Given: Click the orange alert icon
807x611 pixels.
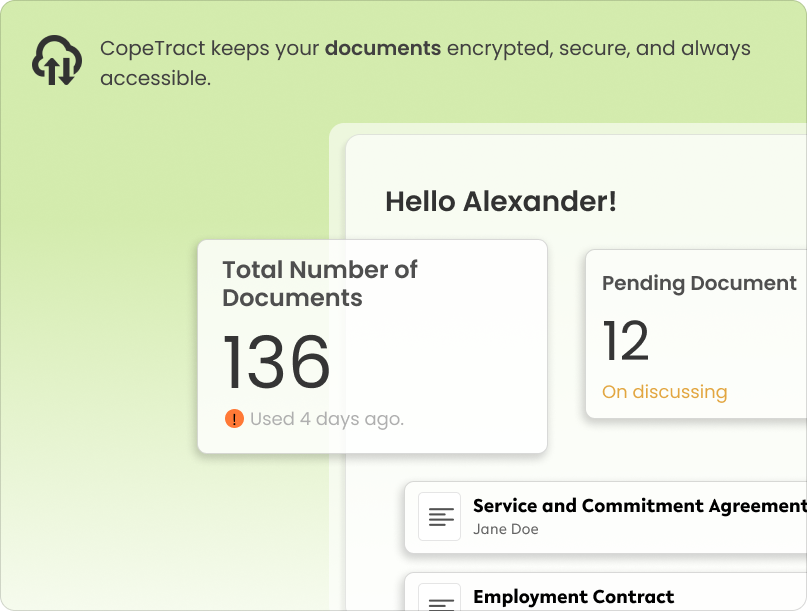Looking at the screenshot, I should coord(234,419).
